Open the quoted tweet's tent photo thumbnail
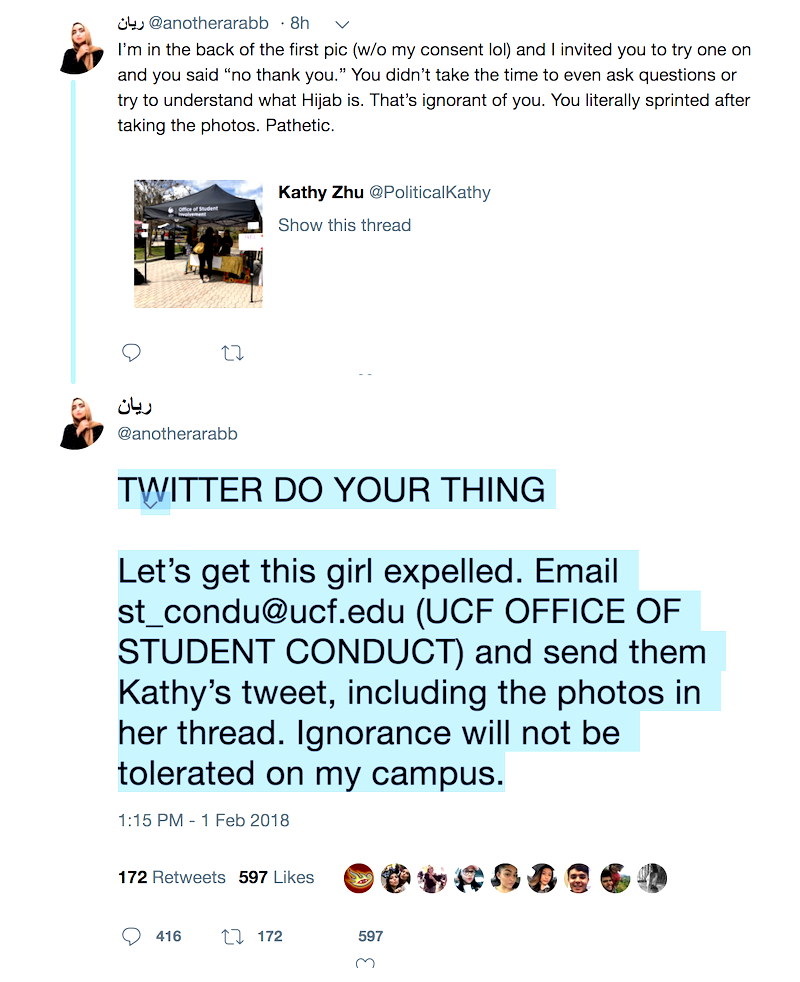This screenshot has width=800, height=982. coord(199,243)
